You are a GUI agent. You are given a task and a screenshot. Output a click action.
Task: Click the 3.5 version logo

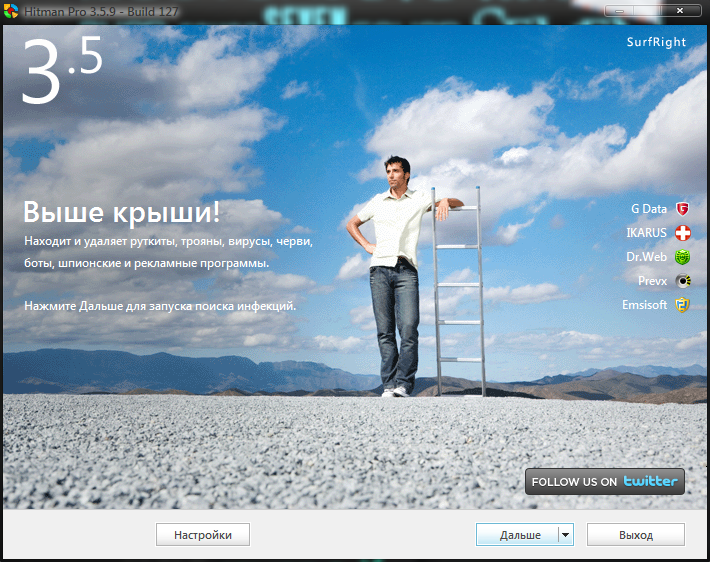coord(62,70)
